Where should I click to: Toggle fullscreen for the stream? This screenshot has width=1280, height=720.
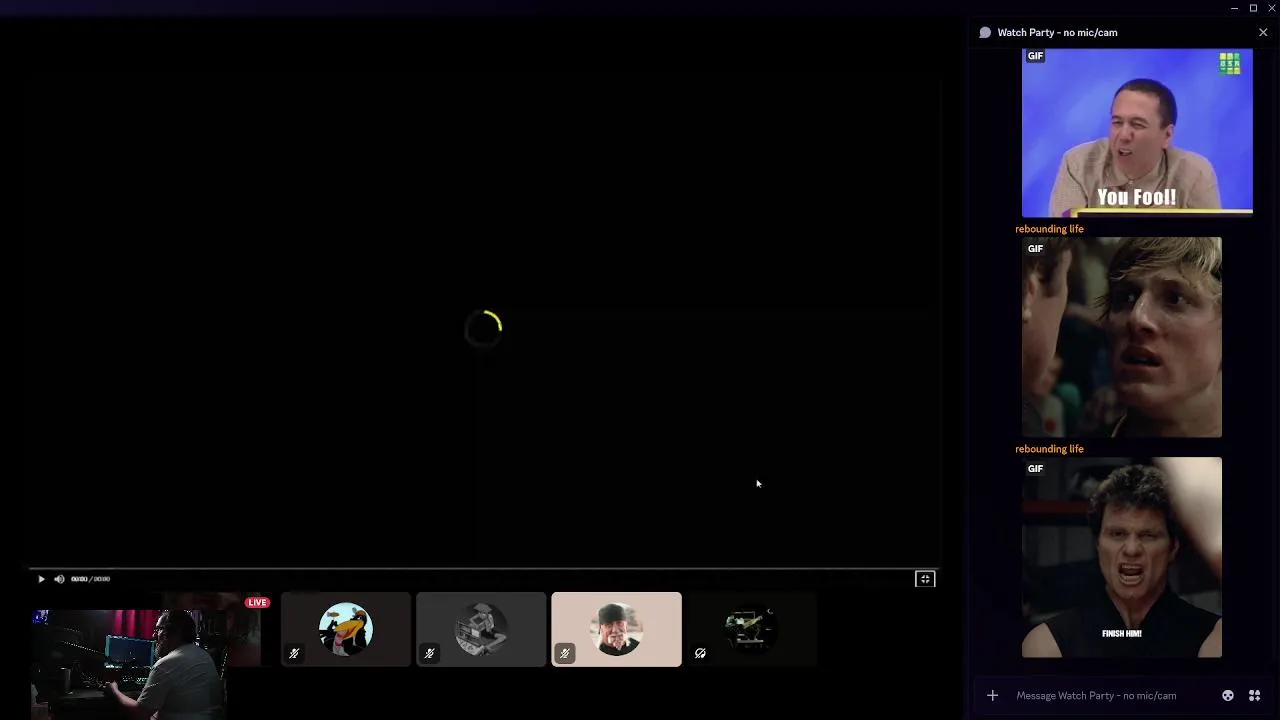925,579
